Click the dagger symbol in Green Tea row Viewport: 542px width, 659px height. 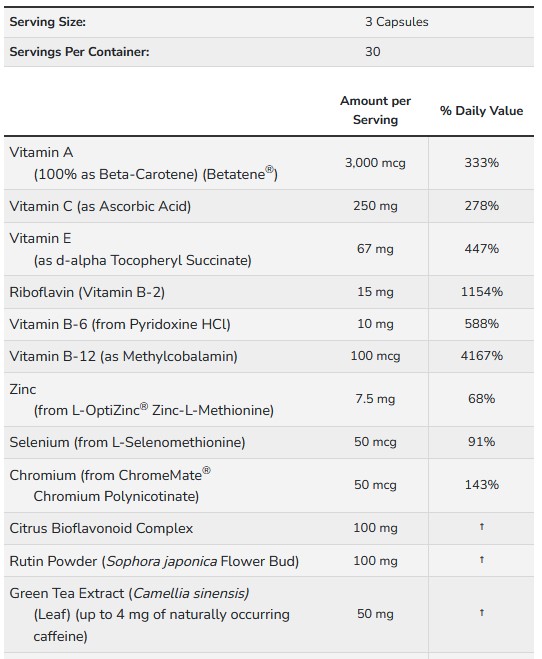click(x=481, y=612)
